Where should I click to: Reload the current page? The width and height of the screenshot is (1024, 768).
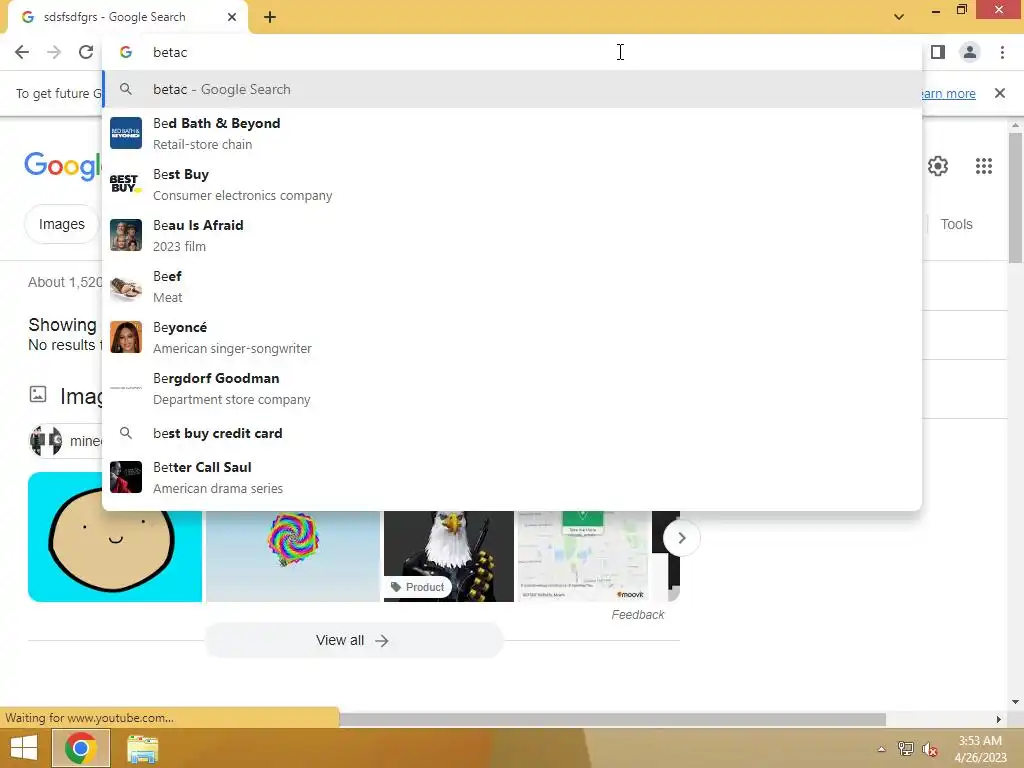point(86,52)
